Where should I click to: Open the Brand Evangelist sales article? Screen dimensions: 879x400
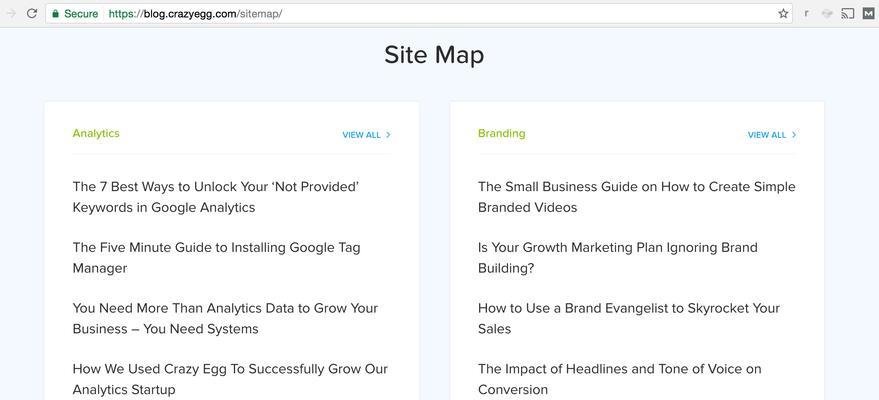click(x=629, y=318)
